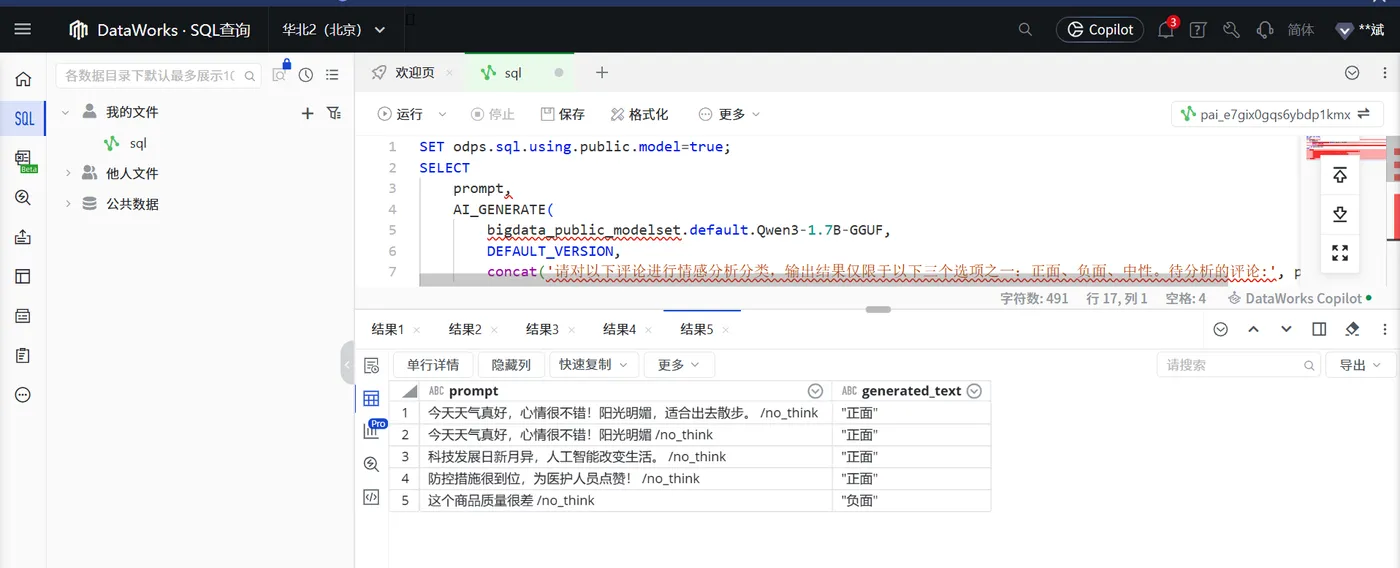
Task: Open the Pro chart view icon
Action: point(373,430)
